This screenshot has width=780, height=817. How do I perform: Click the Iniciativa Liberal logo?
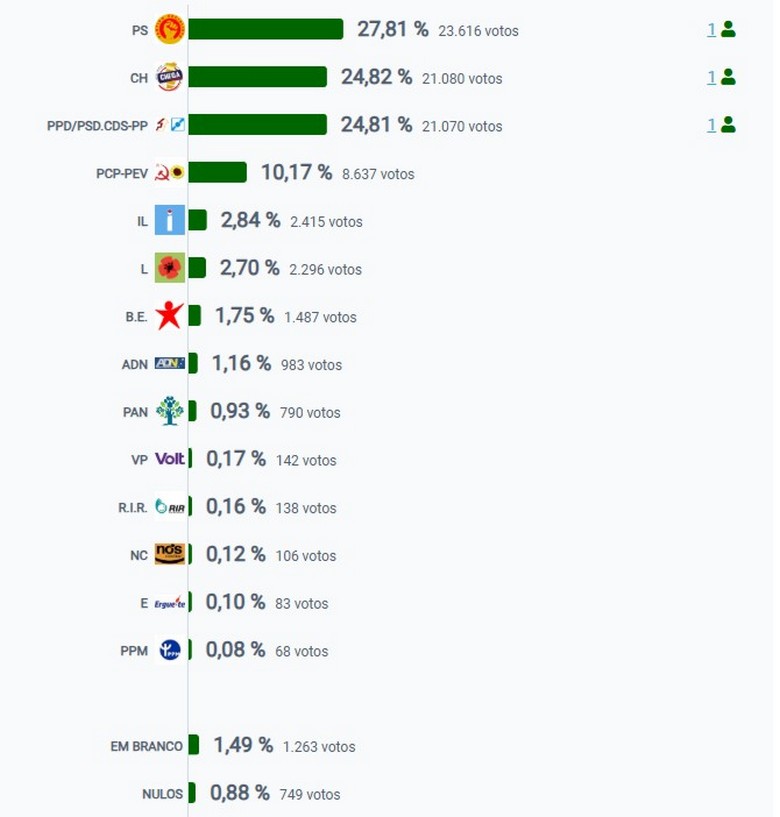[170, 220]
